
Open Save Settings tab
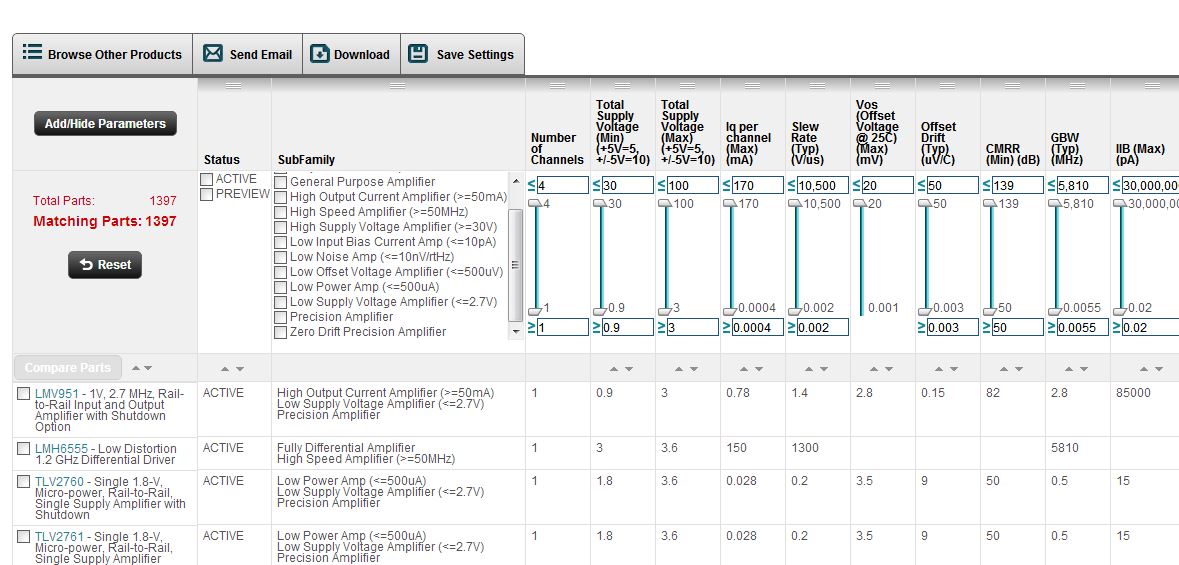462,54
